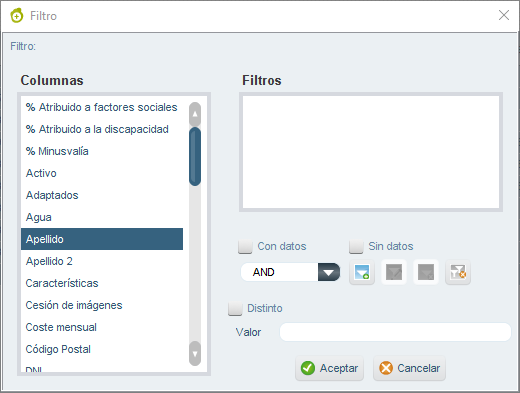
Task: Click the columns list scroll down arrow
Action: [x=195, y=353]
